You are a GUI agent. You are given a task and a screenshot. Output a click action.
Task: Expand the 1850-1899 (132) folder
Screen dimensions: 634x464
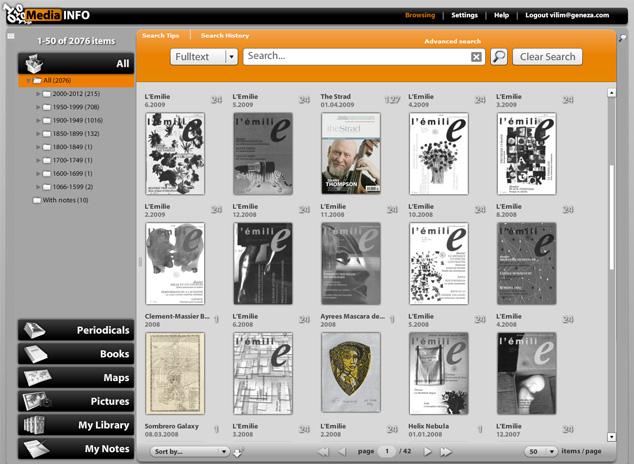point(38,134)
